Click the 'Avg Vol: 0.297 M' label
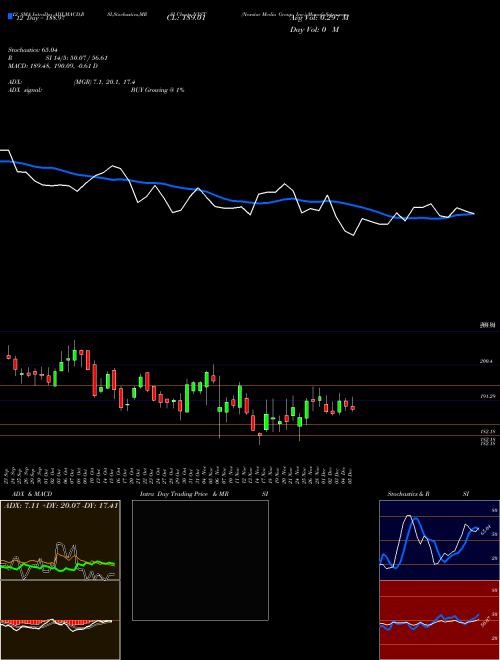 tap(320, 18)
